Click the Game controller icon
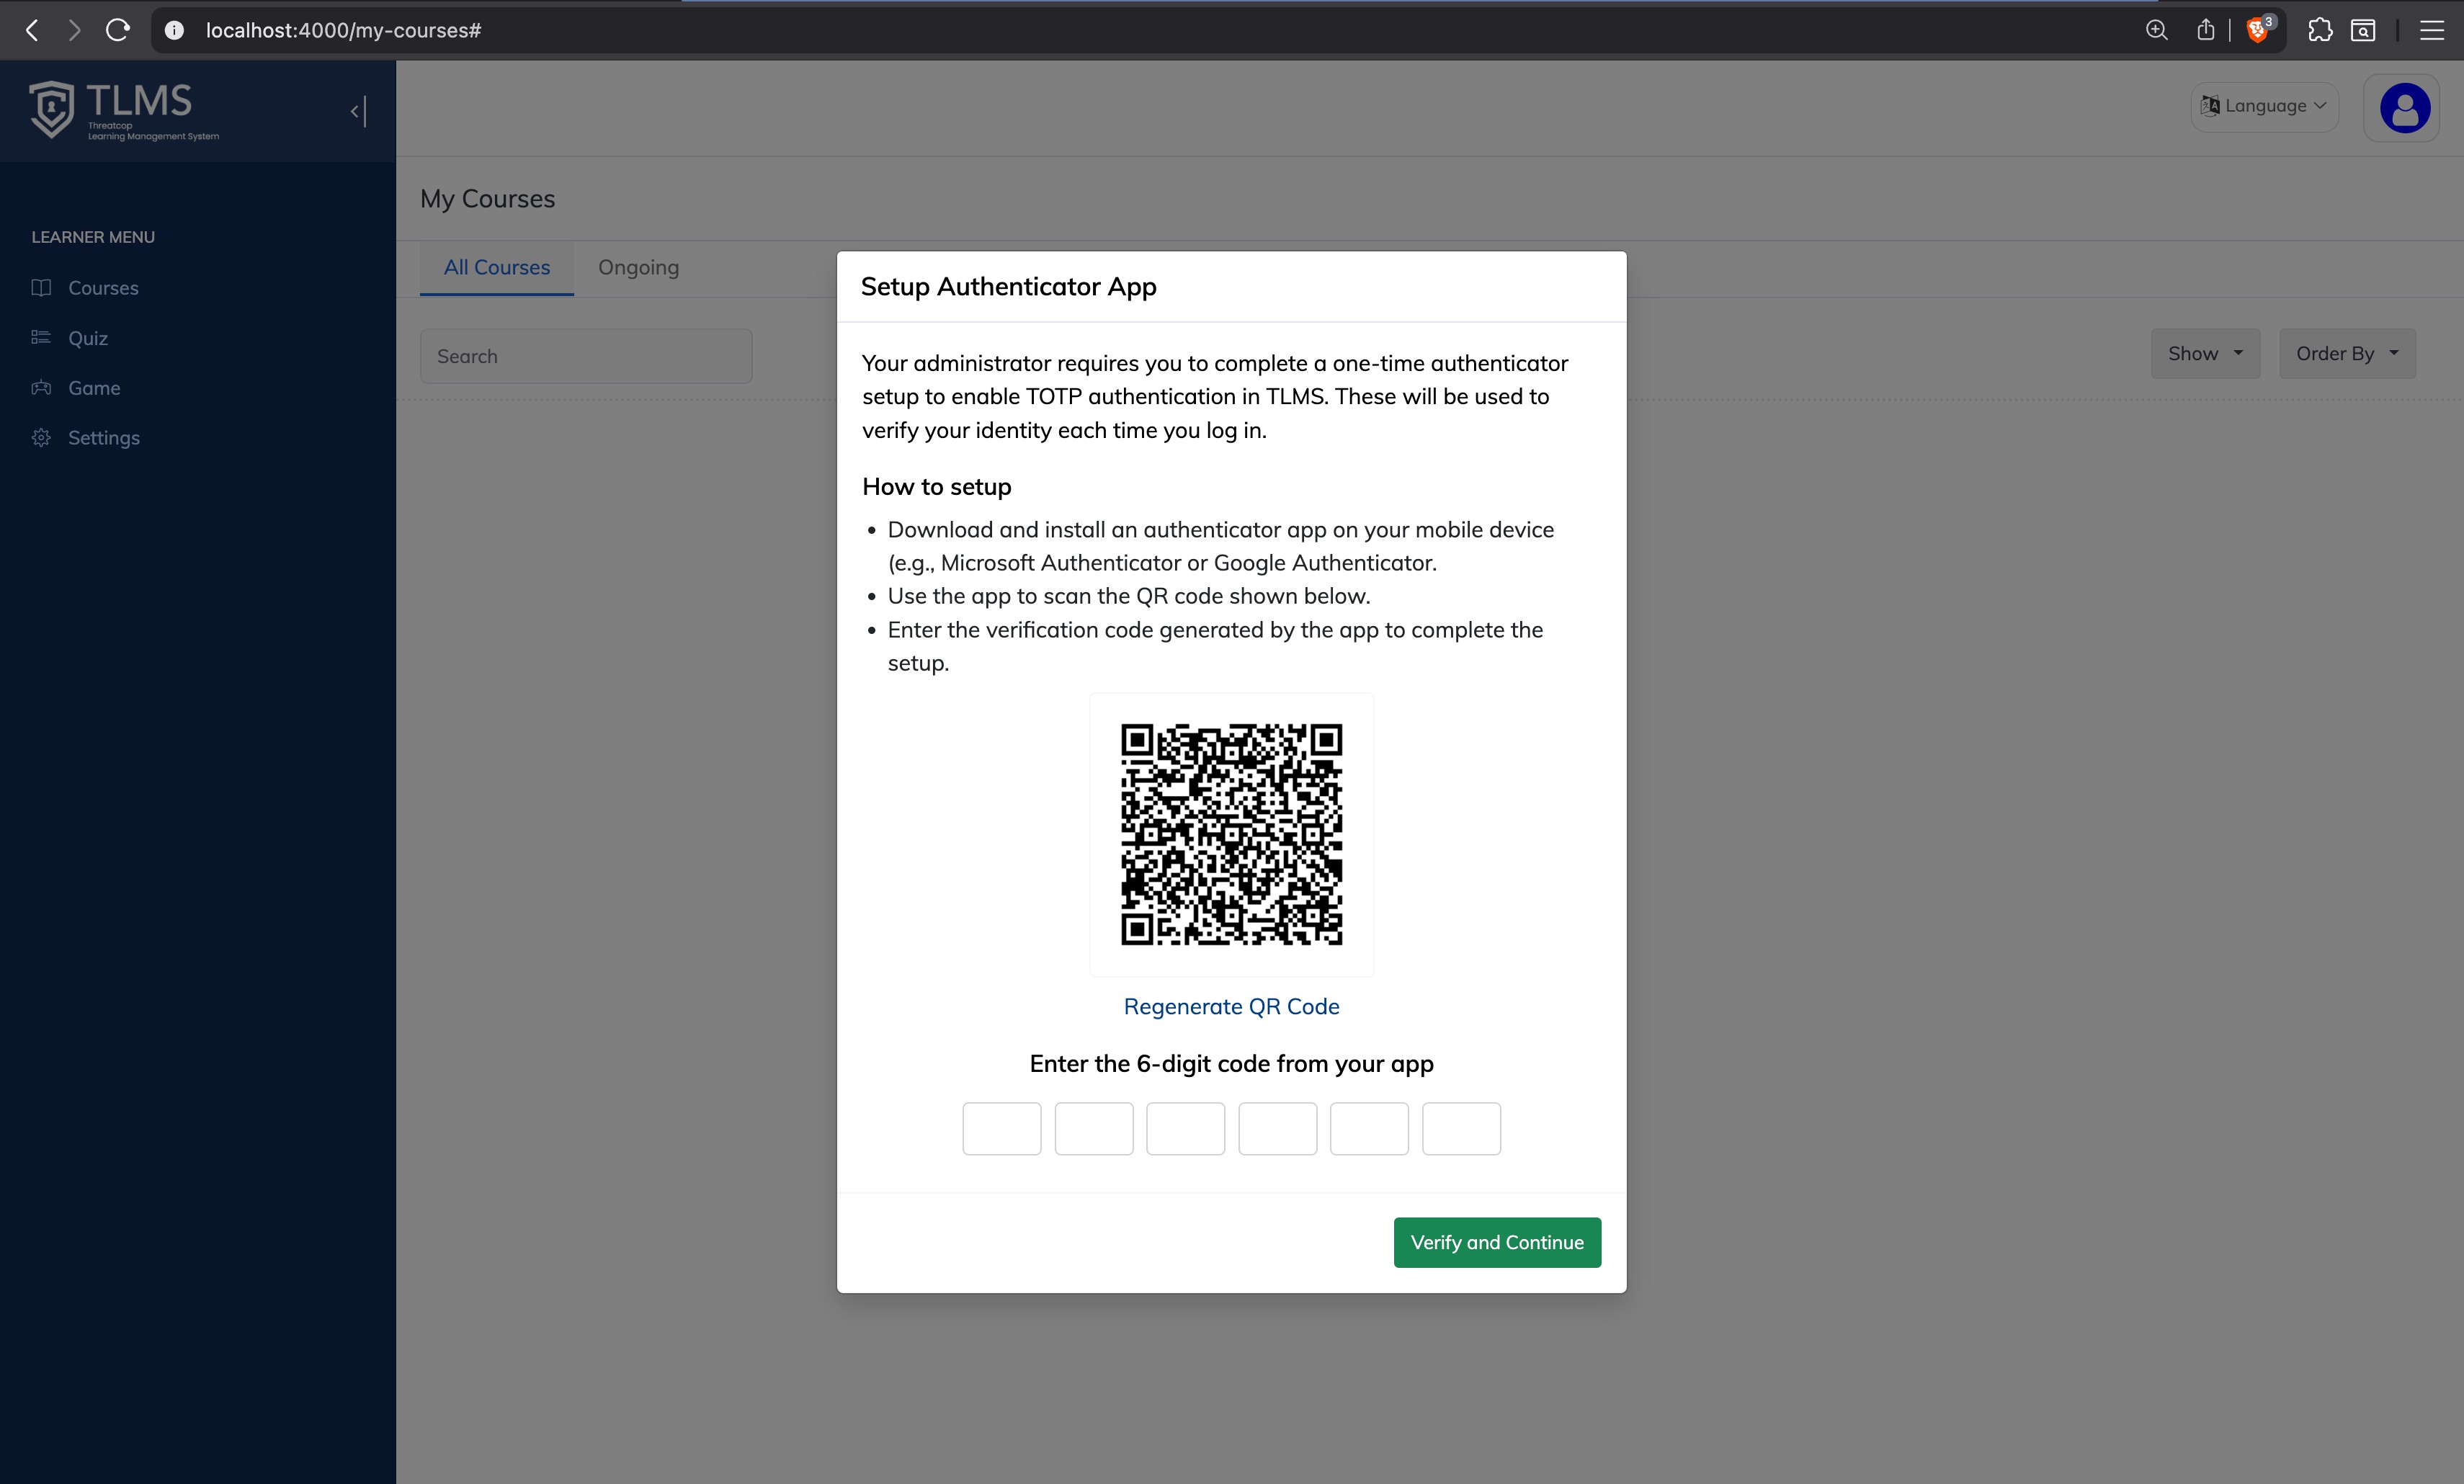Screen dimensions: 2464x1484 [41, 387]
